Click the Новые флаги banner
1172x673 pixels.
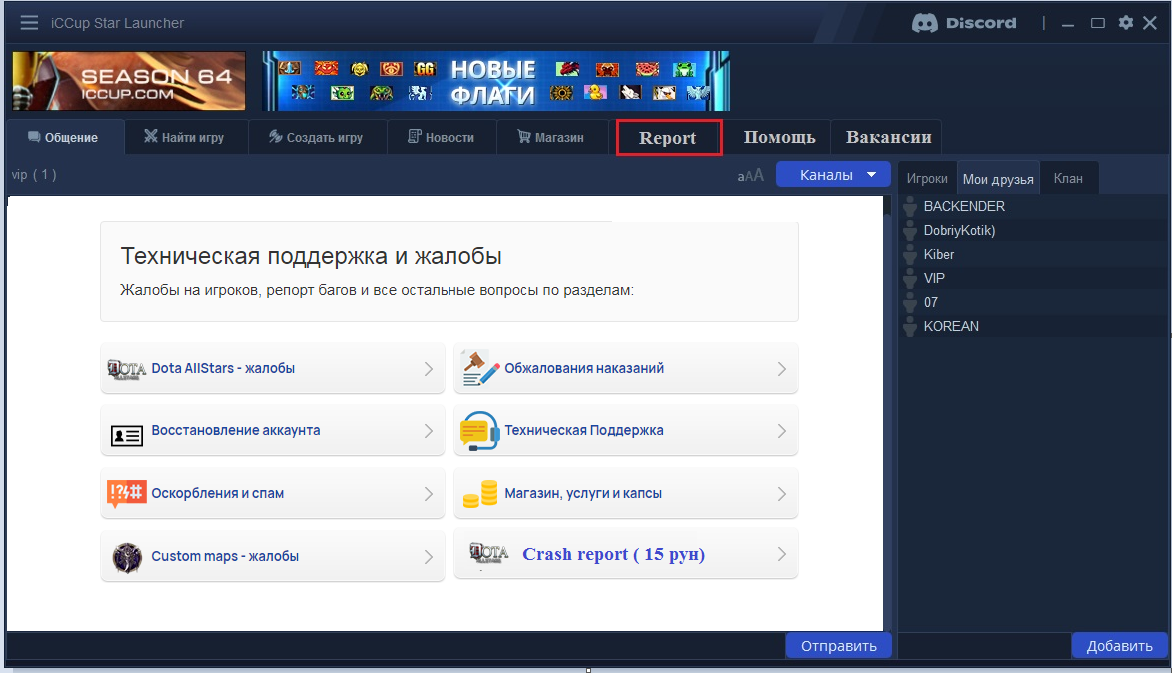click(496, 81)
